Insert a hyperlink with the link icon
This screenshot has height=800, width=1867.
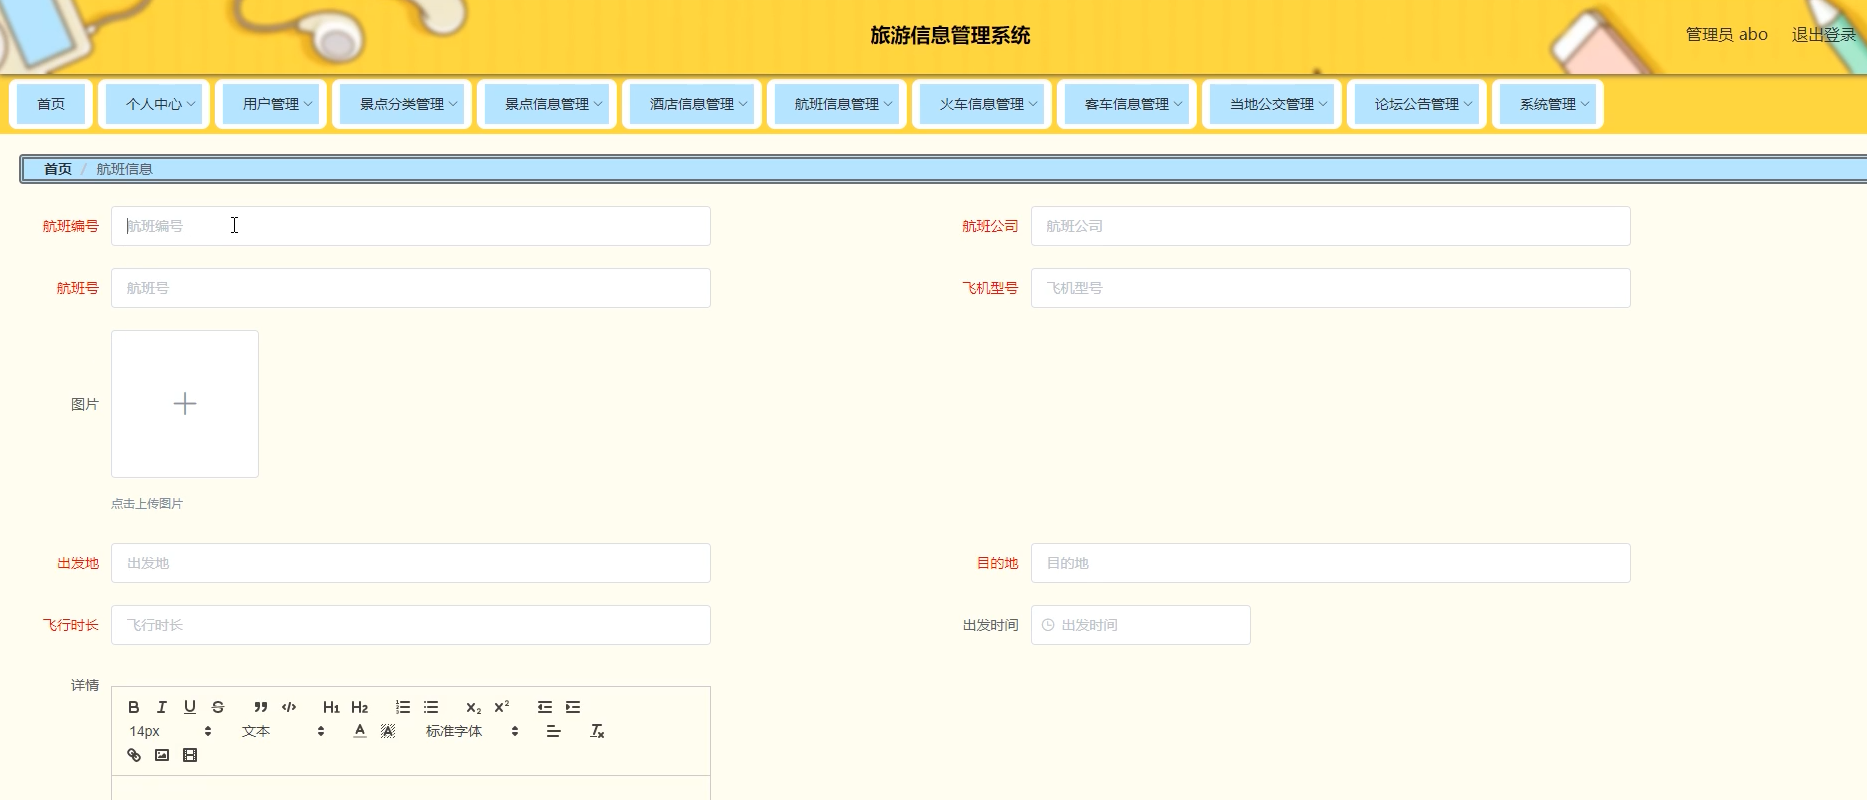(x=134, y=755)
